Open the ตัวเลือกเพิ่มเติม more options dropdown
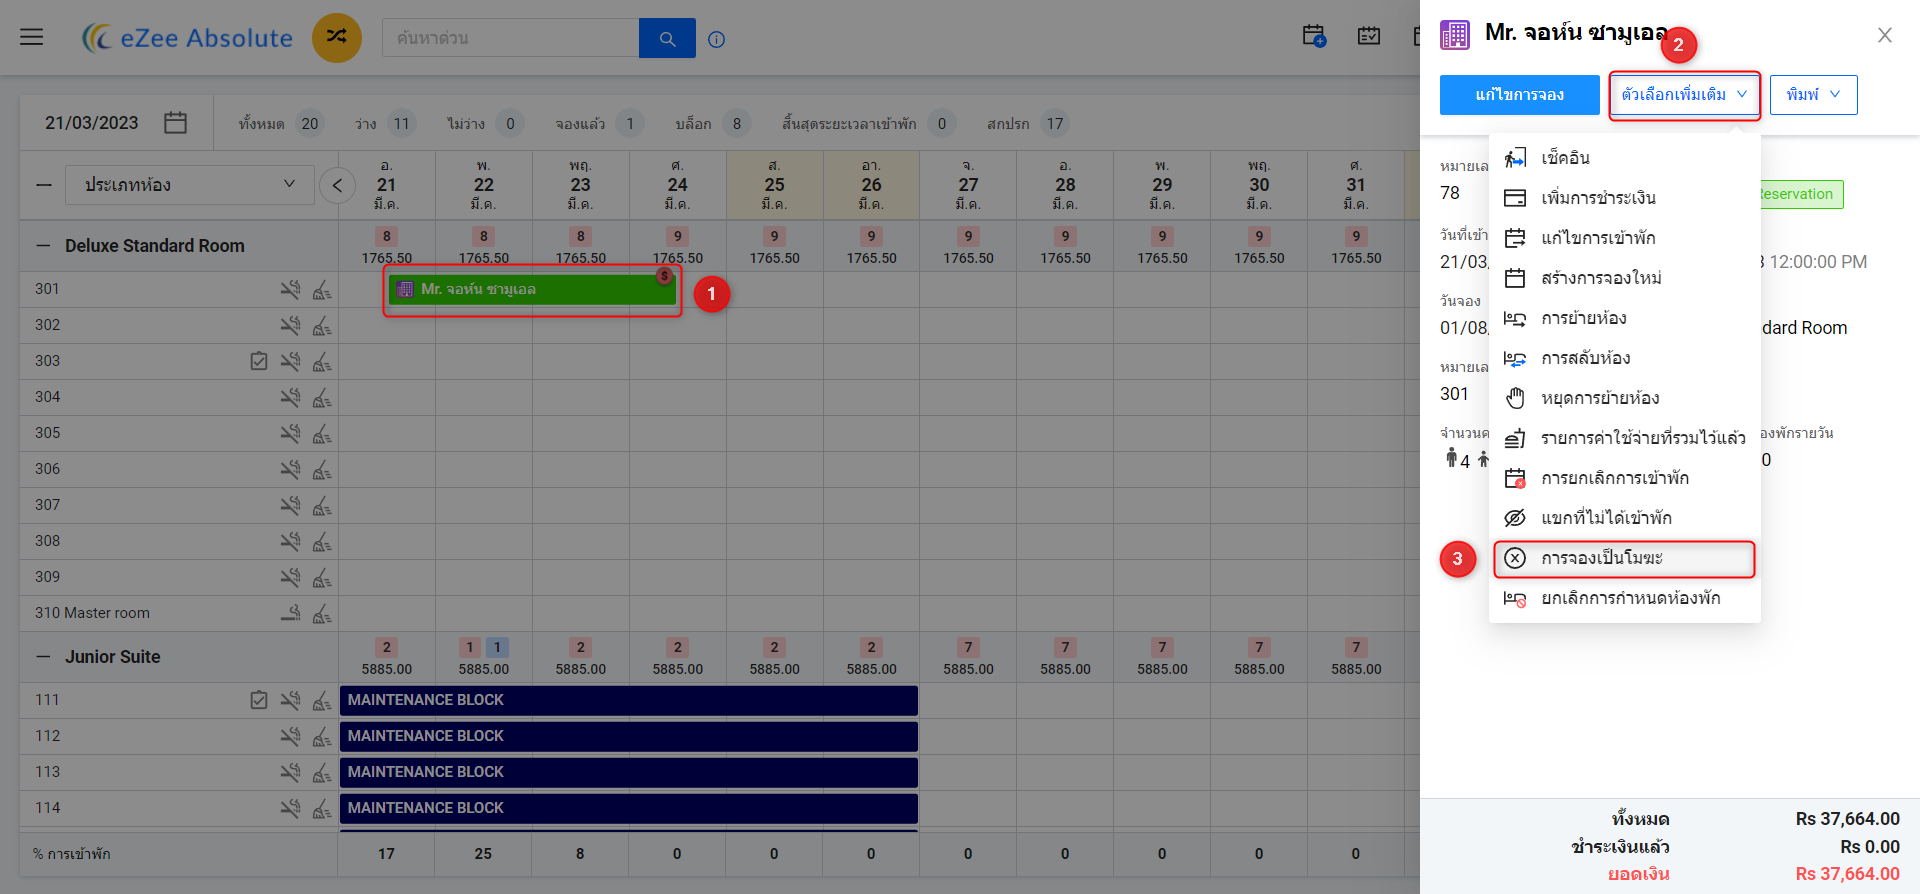1920x894 pixels. pyautogui.click(x=1684, y=95)
